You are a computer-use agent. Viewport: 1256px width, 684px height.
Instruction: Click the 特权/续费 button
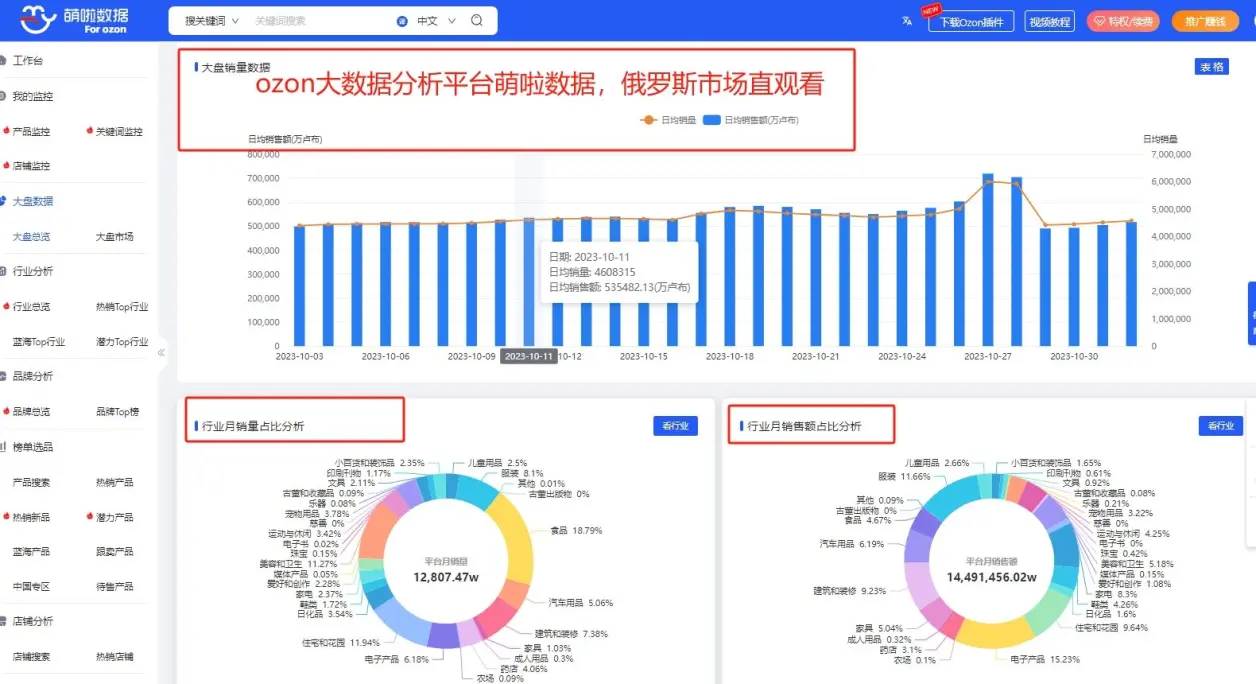coord(1123,21)
